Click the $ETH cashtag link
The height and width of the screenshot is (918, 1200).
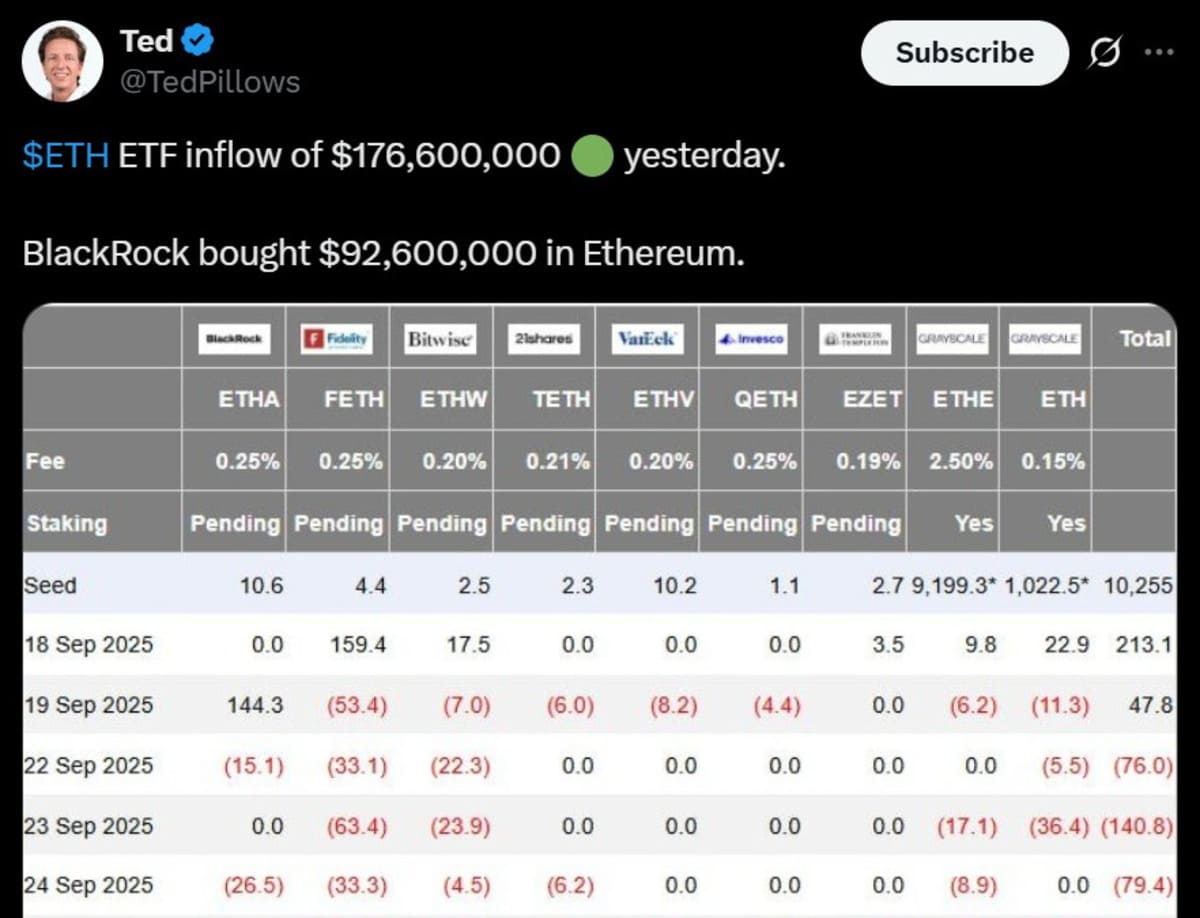65,157
